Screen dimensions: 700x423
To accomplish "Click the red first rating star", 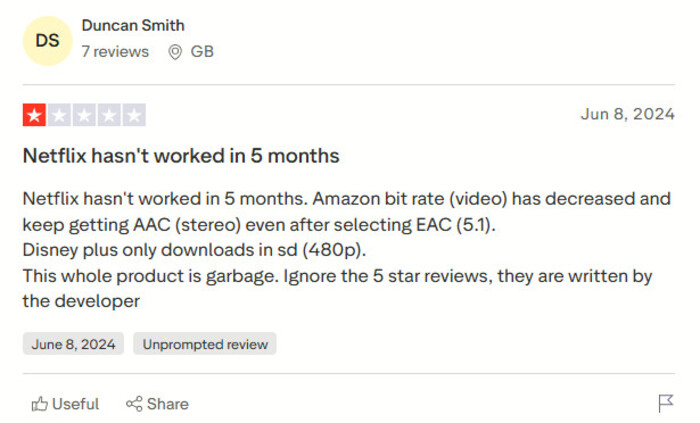I will tap(35, 115).
